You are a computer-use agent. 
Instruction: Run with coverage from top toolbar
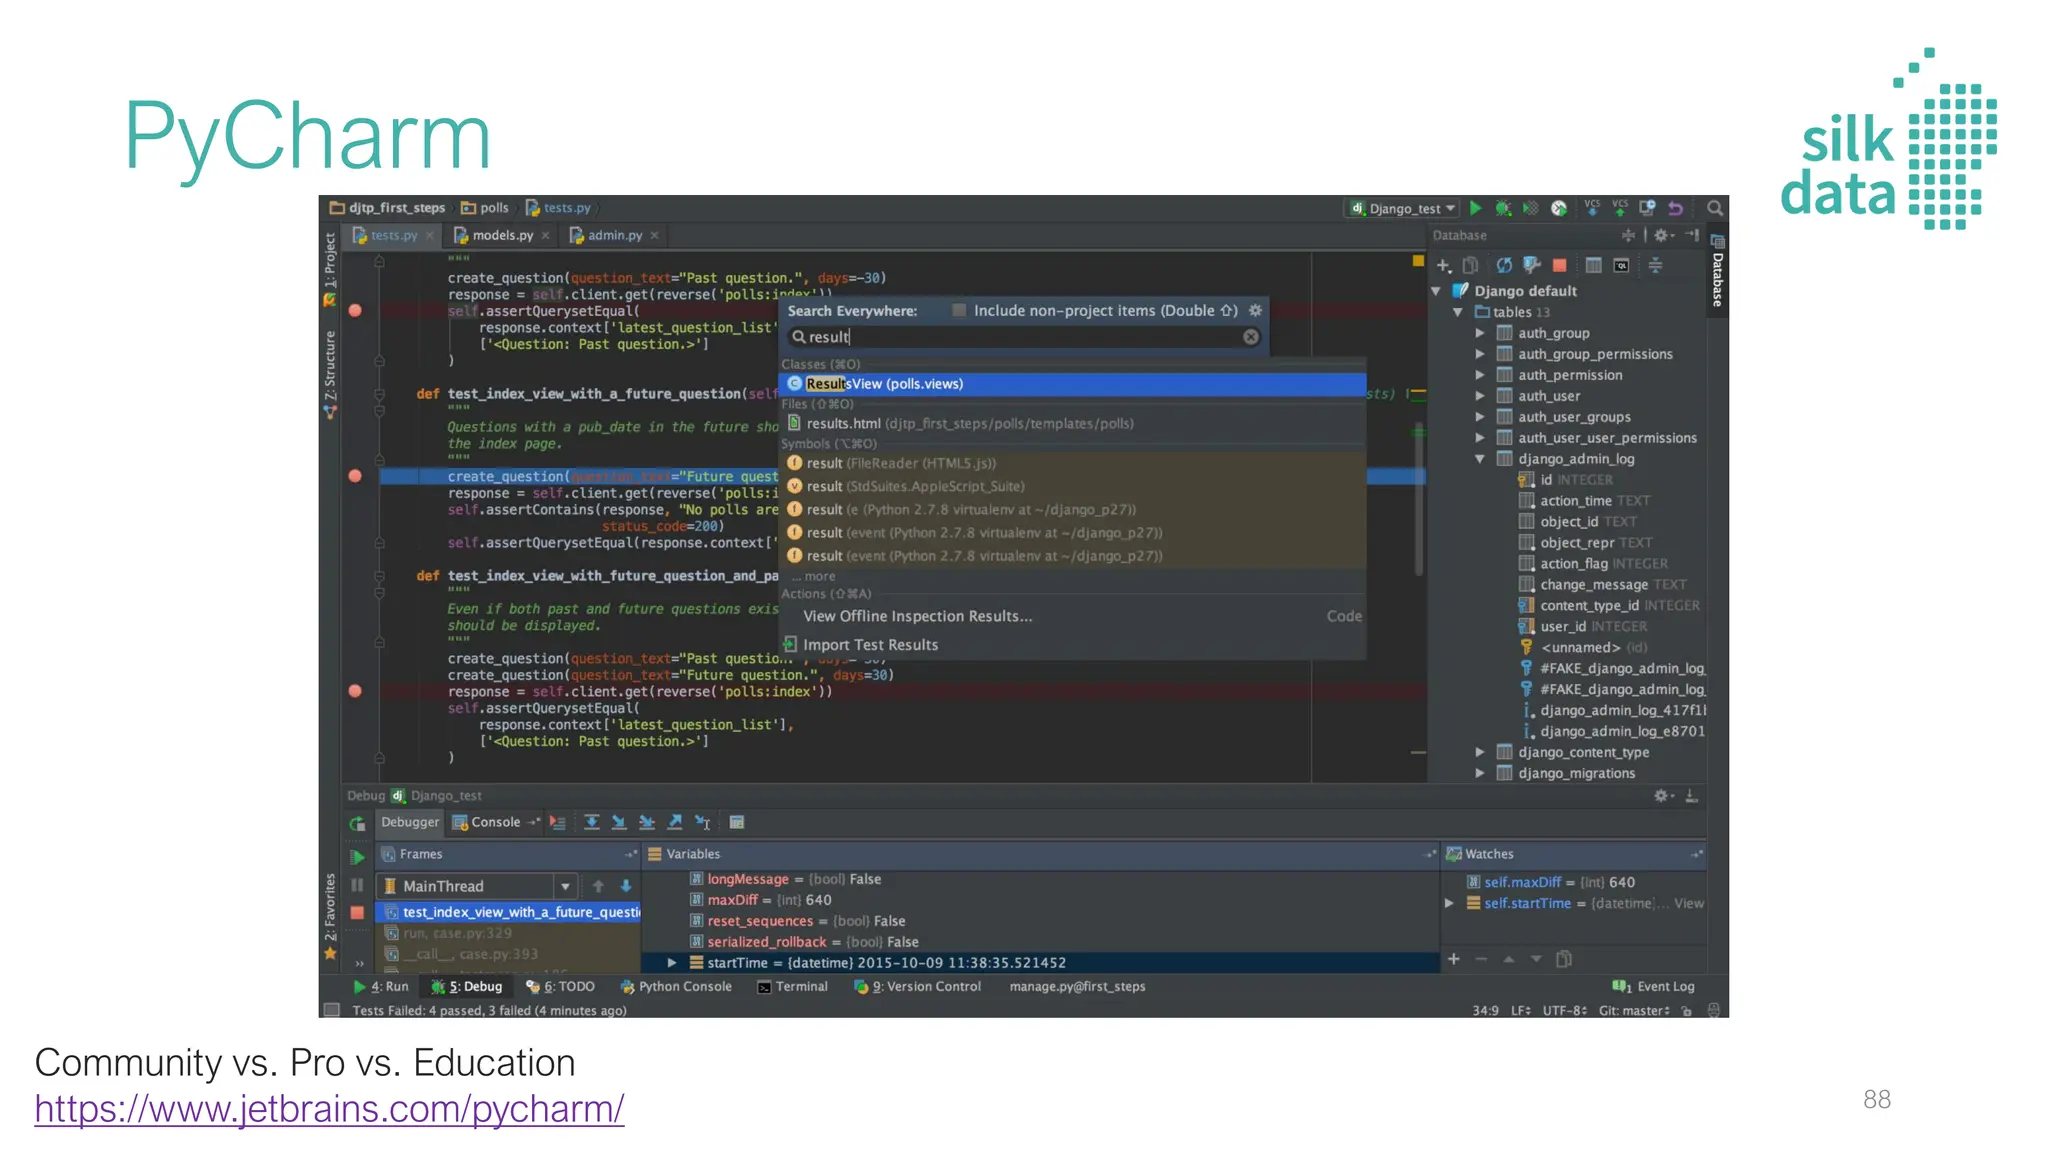pyautogui.click(x=1530, y=208)
